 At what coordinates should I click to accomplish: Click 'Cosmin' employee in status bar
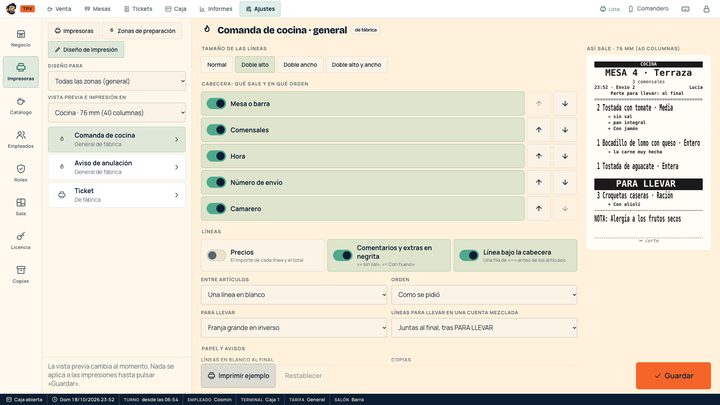[223, 399]
